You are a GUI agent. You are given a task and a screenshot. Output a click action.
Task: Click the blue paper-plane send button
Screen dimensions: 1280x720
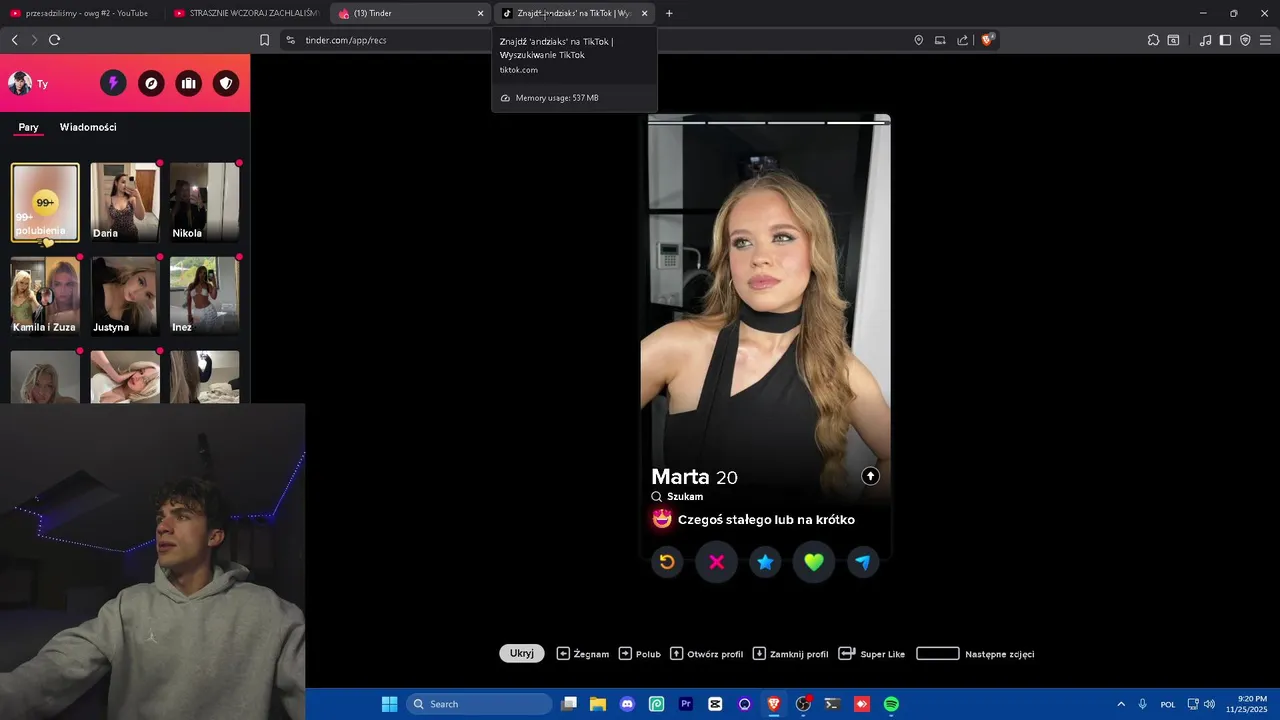(x=863, y=562)
